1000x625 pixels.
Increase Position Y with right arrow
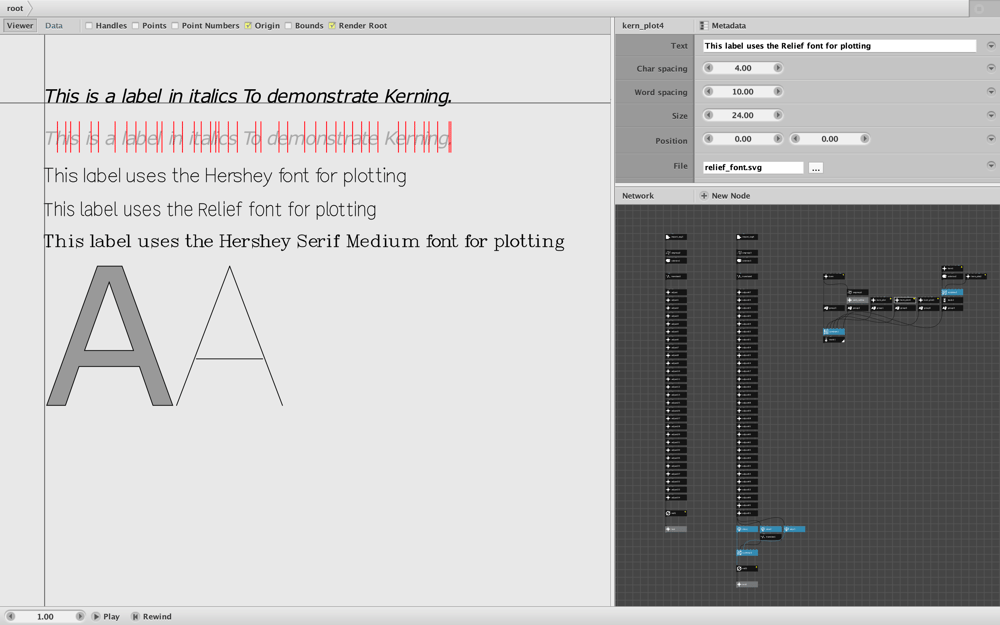[864, 138]
